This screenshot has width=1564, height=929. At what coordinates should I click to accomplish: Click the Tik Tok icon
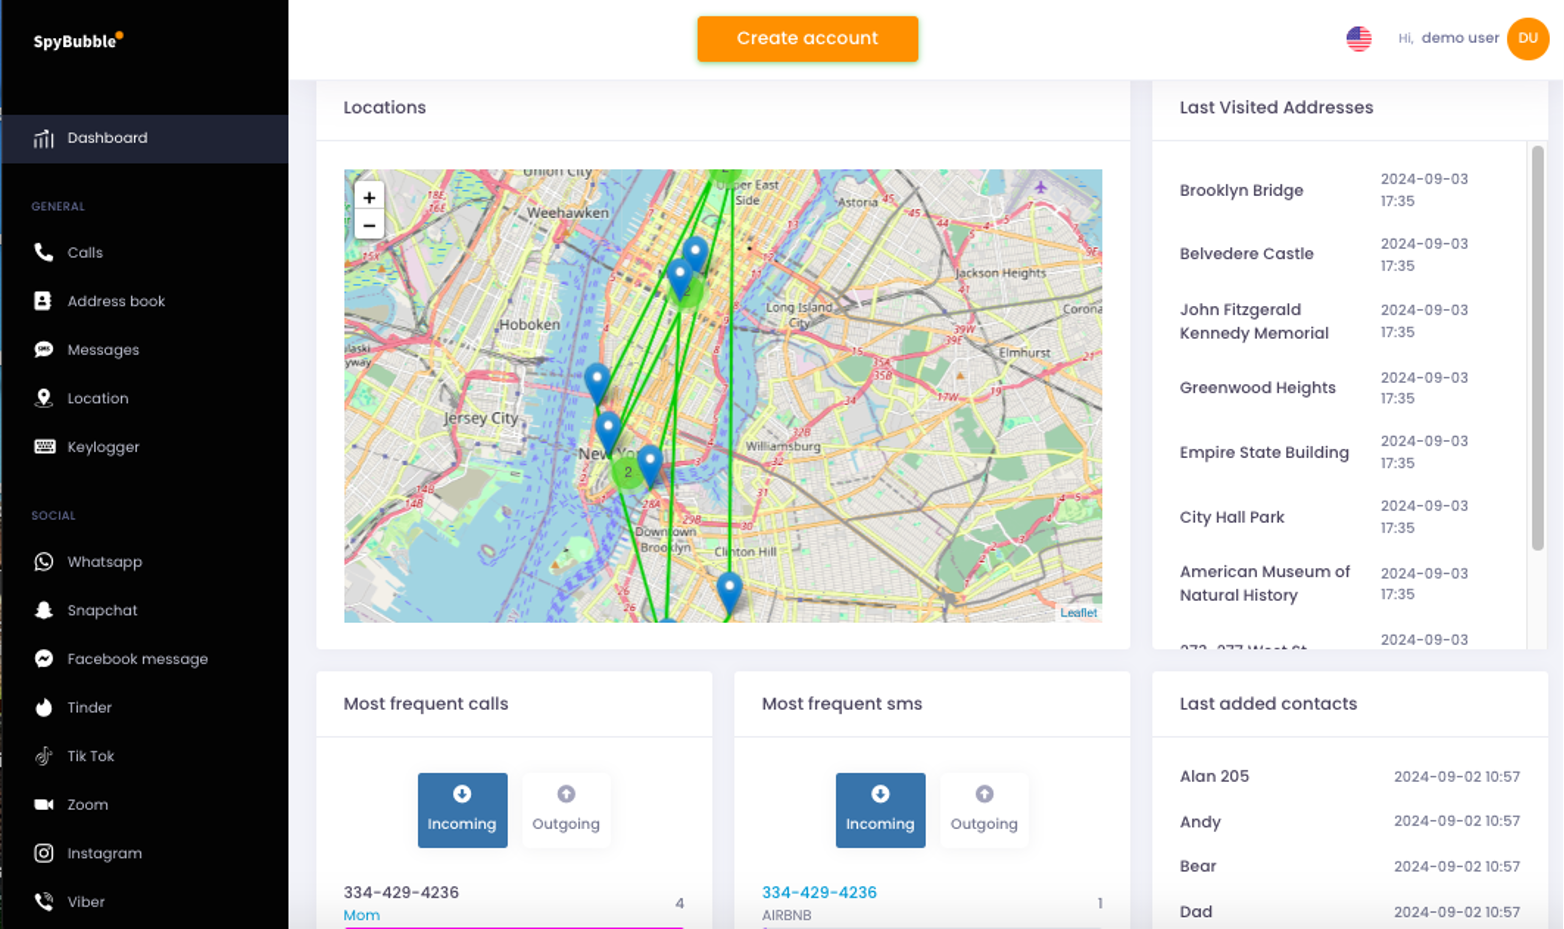point(43,756)
